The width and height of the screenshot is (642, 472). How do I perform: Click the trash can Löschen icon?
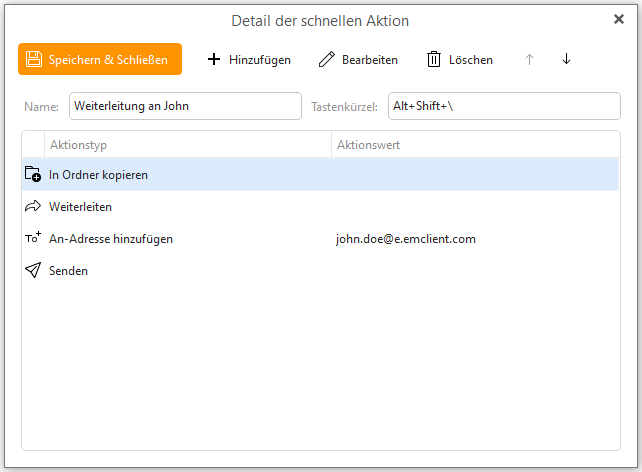[x=434, y=59]
